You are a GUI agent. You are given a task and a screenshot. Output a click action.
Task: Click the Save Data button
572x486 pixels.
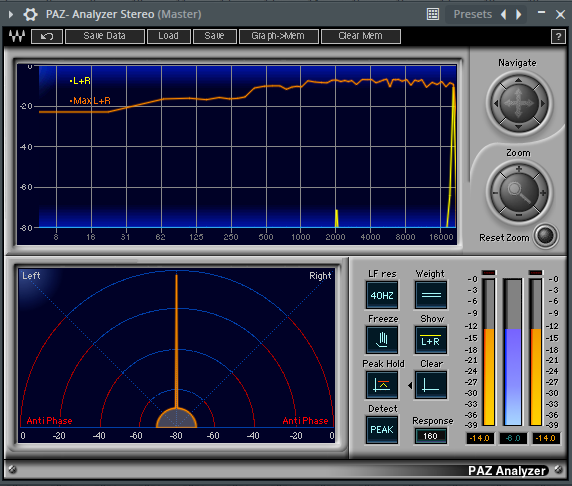coord(105,36)
